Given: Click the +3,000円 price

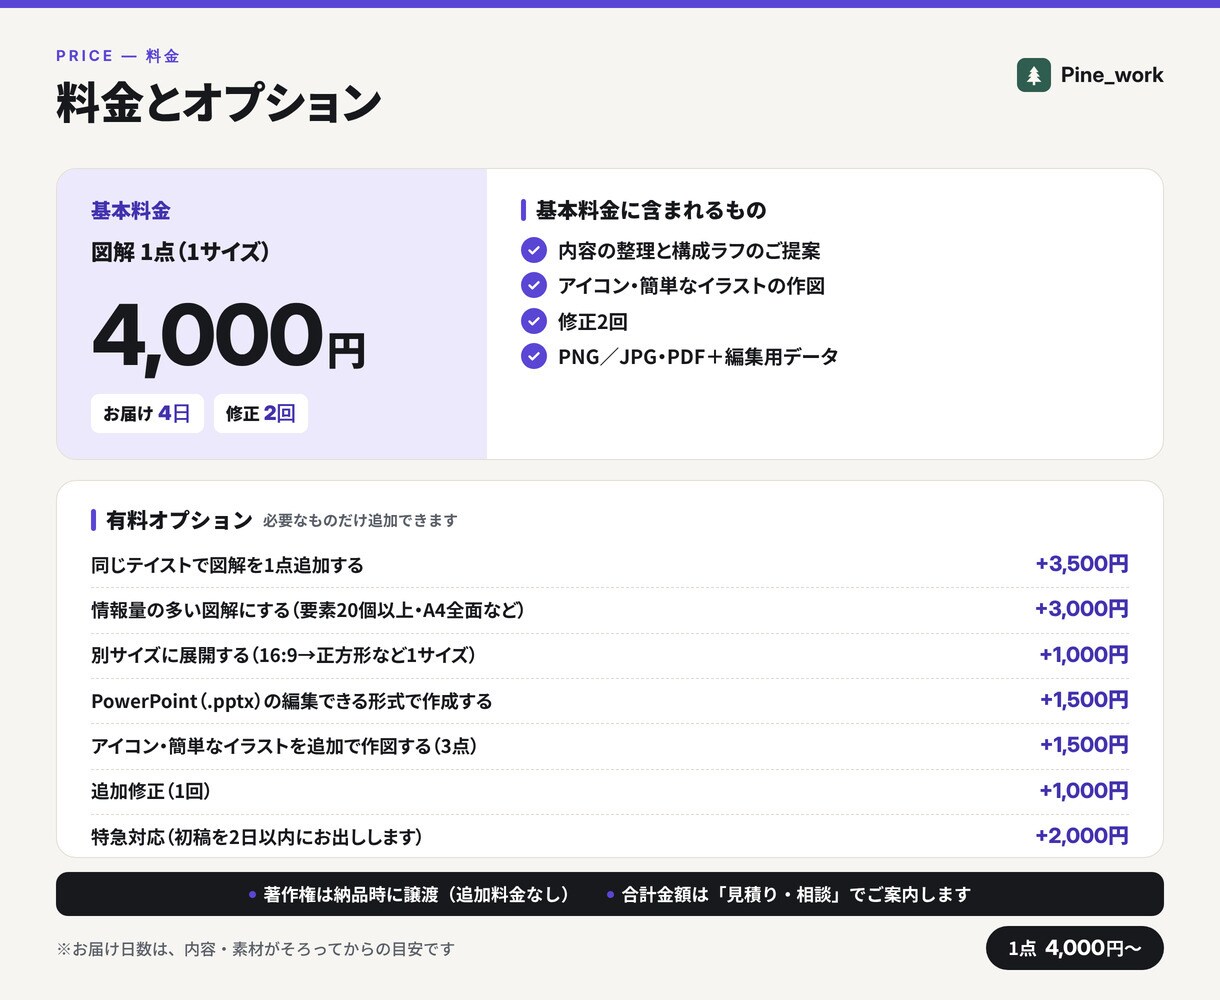Looking at the screenshot, I should tap(1082, 609).
